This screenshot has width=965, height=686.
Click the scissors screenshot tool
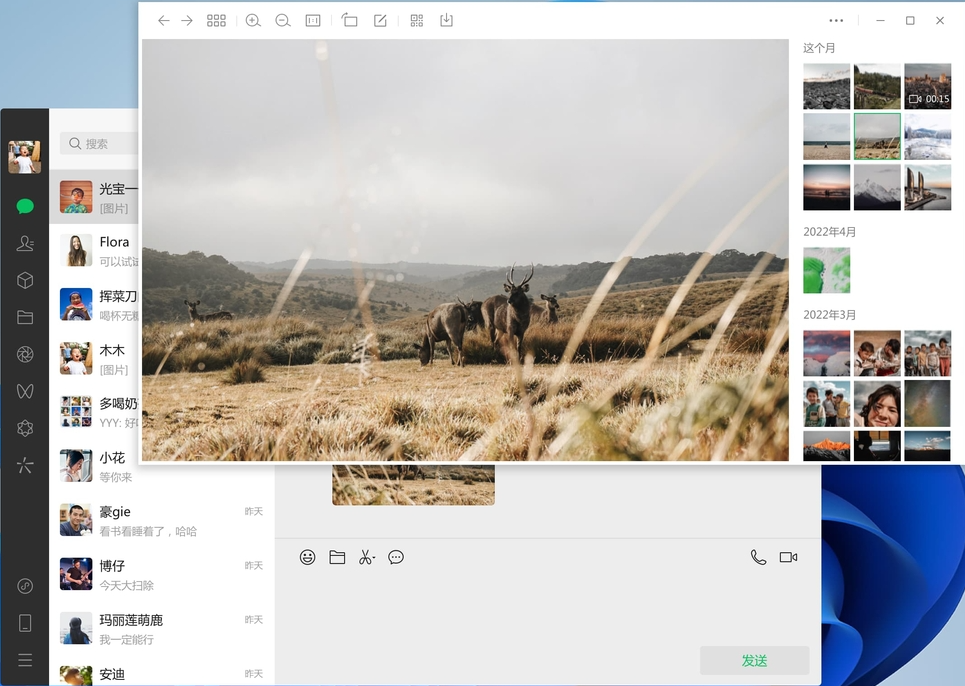[x=367, y=557]
